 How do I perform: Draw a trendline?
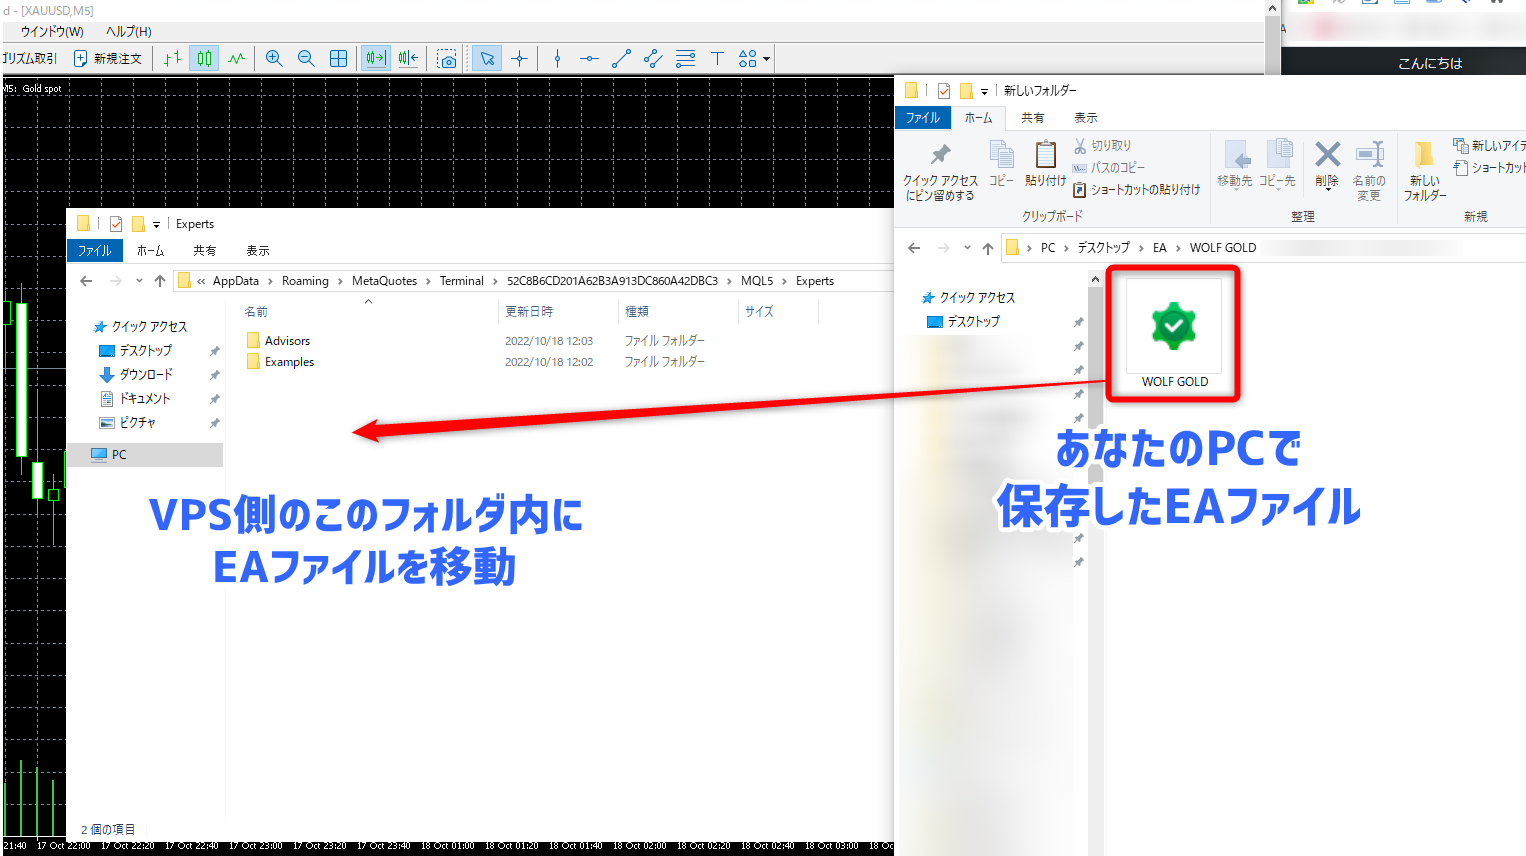pos(621,58)
